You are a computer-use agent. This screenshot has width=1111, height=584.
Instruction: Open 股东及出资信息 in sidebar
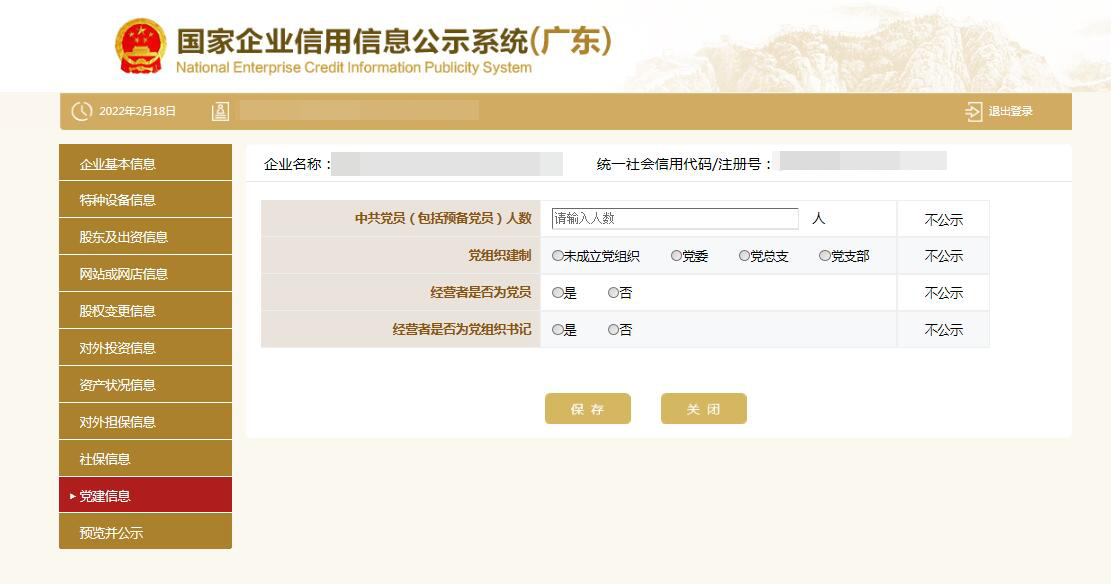pyautogui.click(x=145, y=237)
